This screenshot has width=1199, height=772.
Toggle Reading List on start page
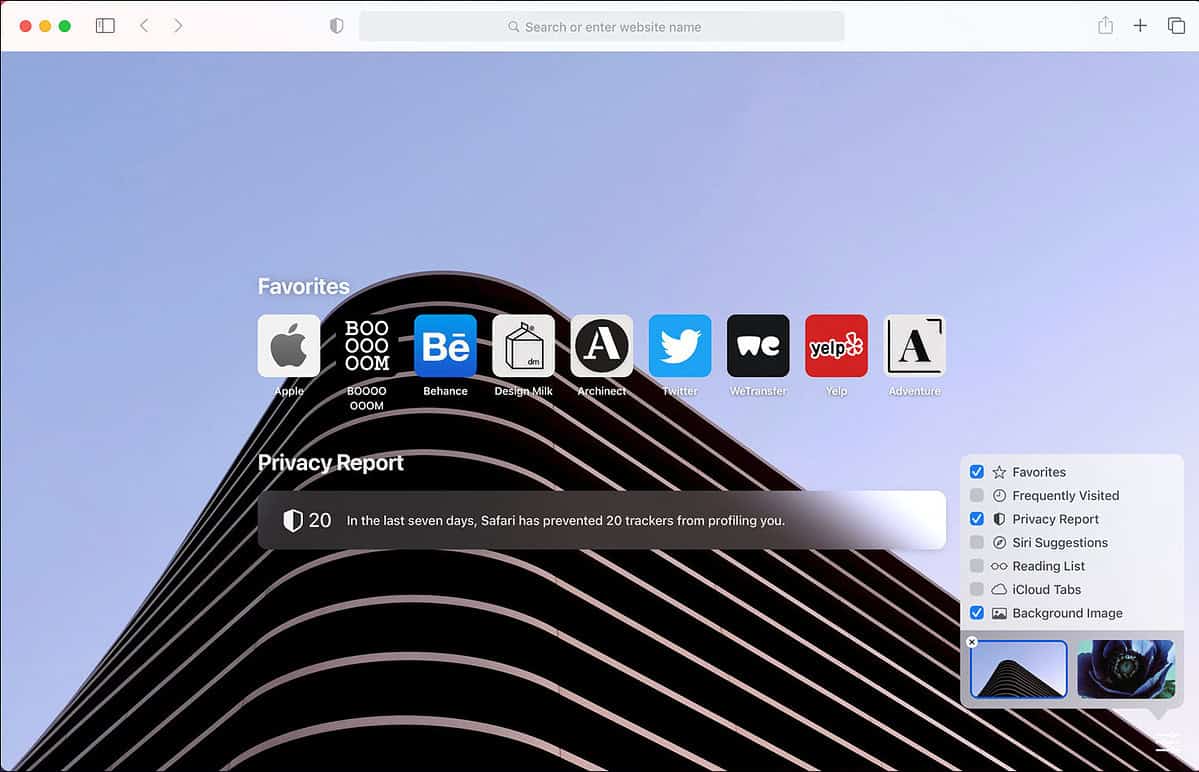pos(977,566)
